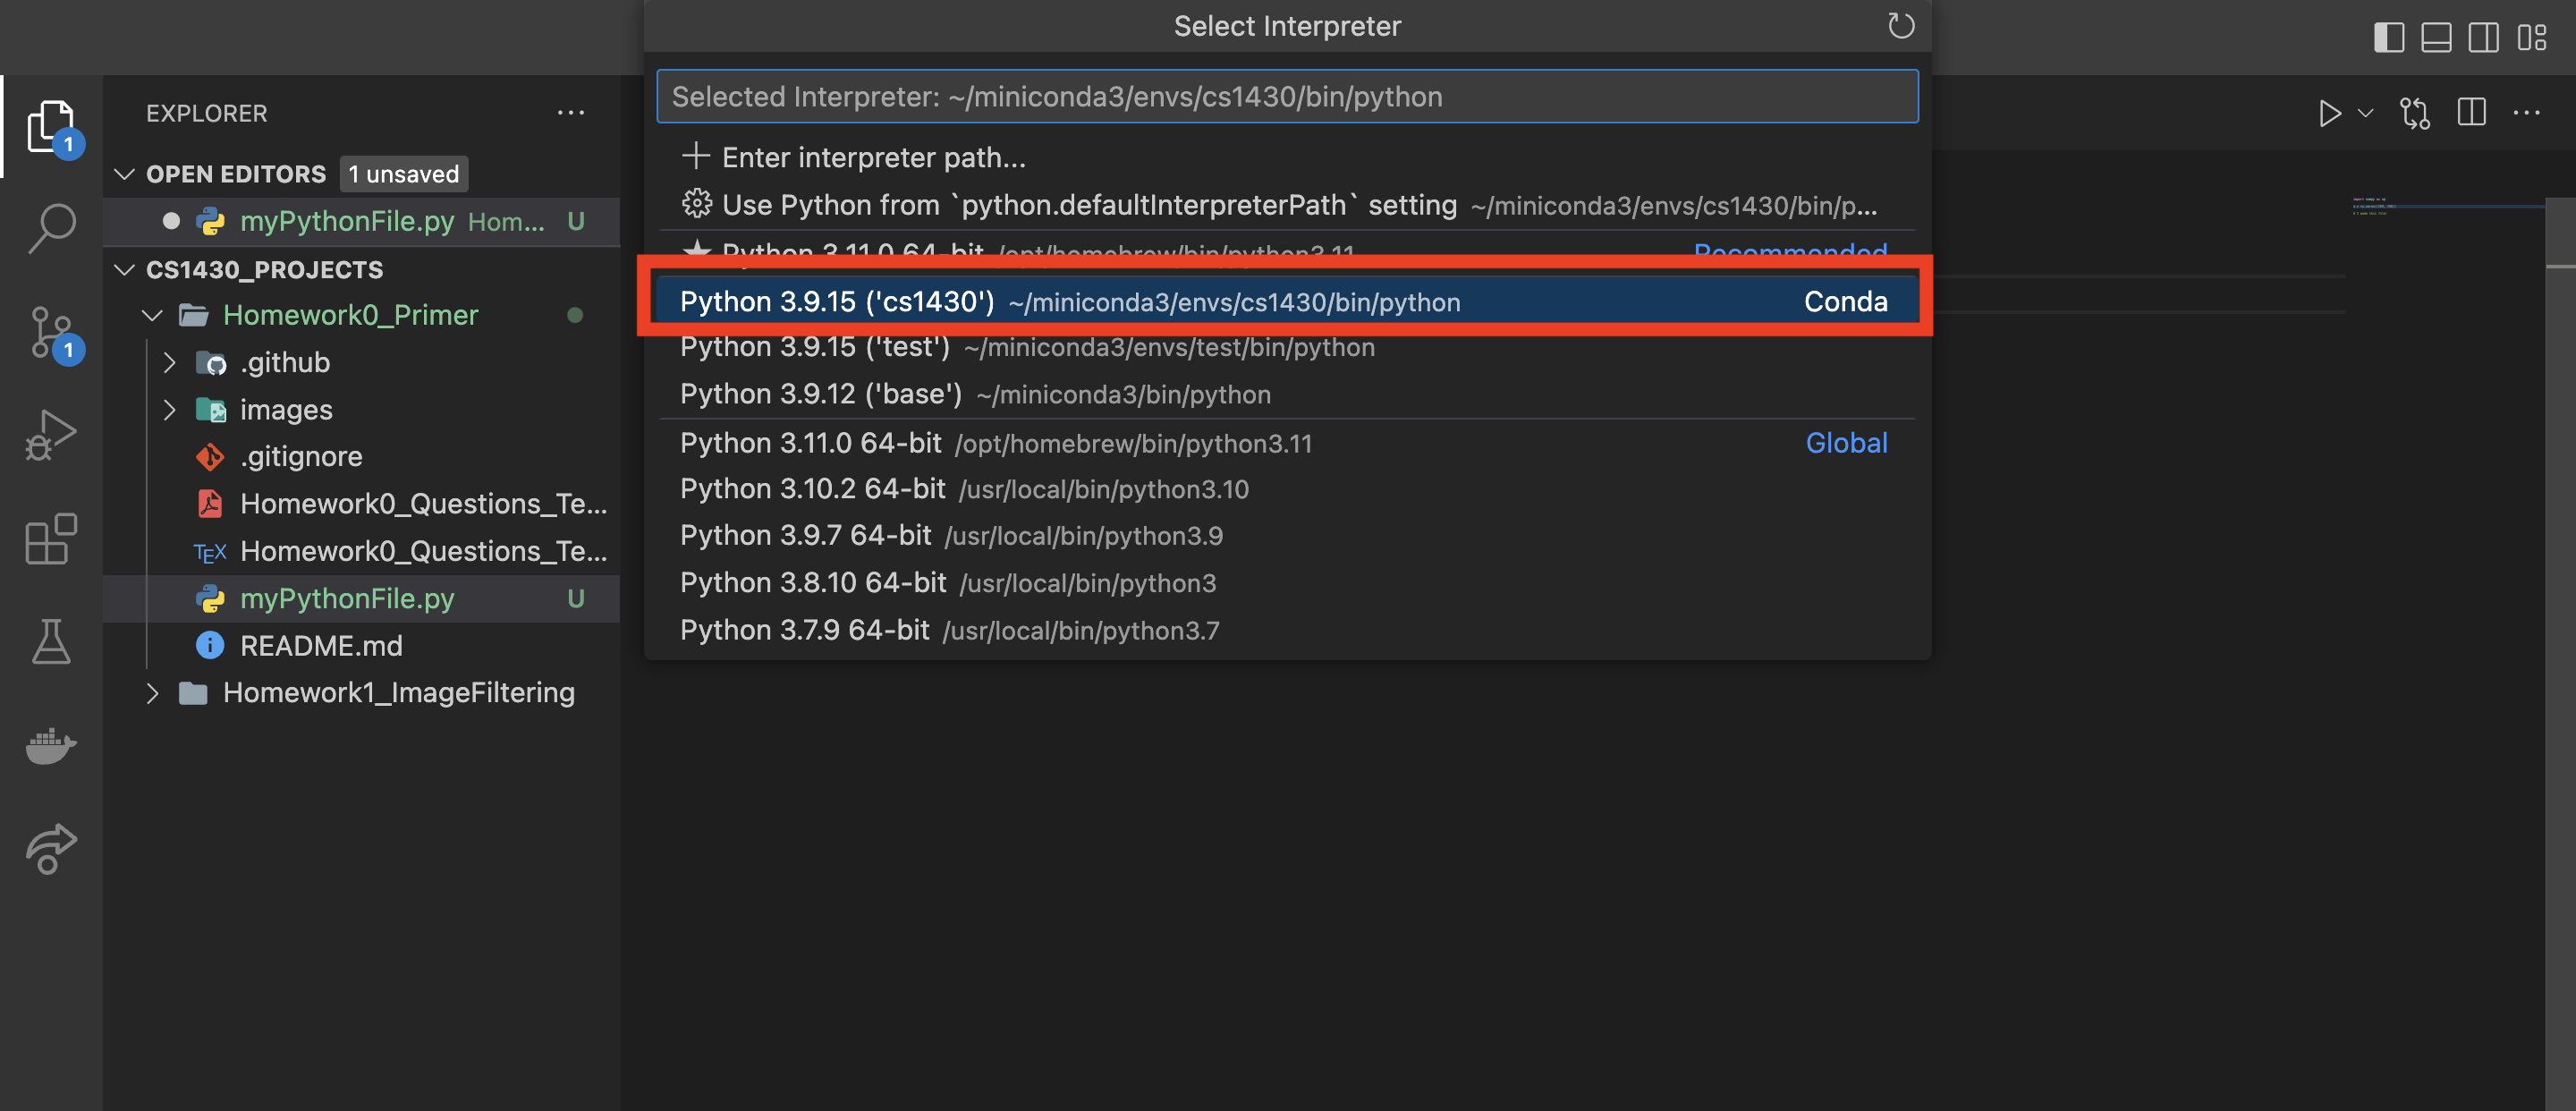The width and height of the screenshot is (2576, 1111).
Task: Toggle the primary sidebar visibility
Action: [x=2389, y=38]
